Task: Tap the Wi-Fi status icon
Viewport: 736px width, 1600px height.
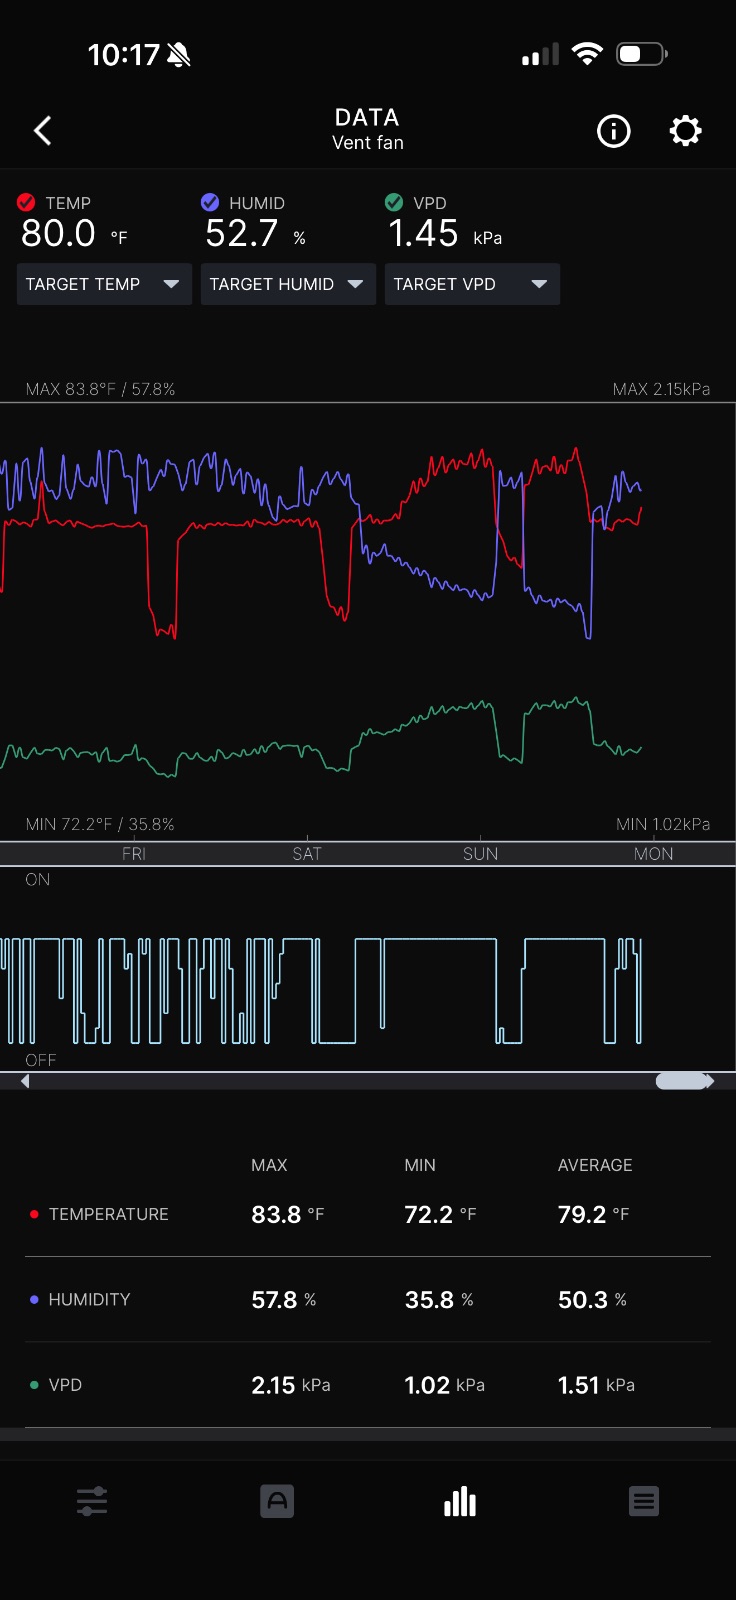Action: tap(587, 54)
